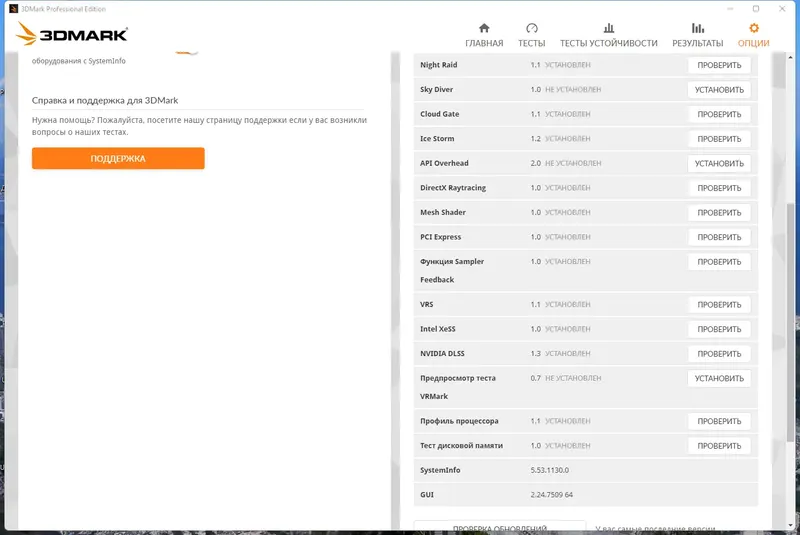
Task: Click the GUI version 2.24.7509 64
Action: [552, 495]
